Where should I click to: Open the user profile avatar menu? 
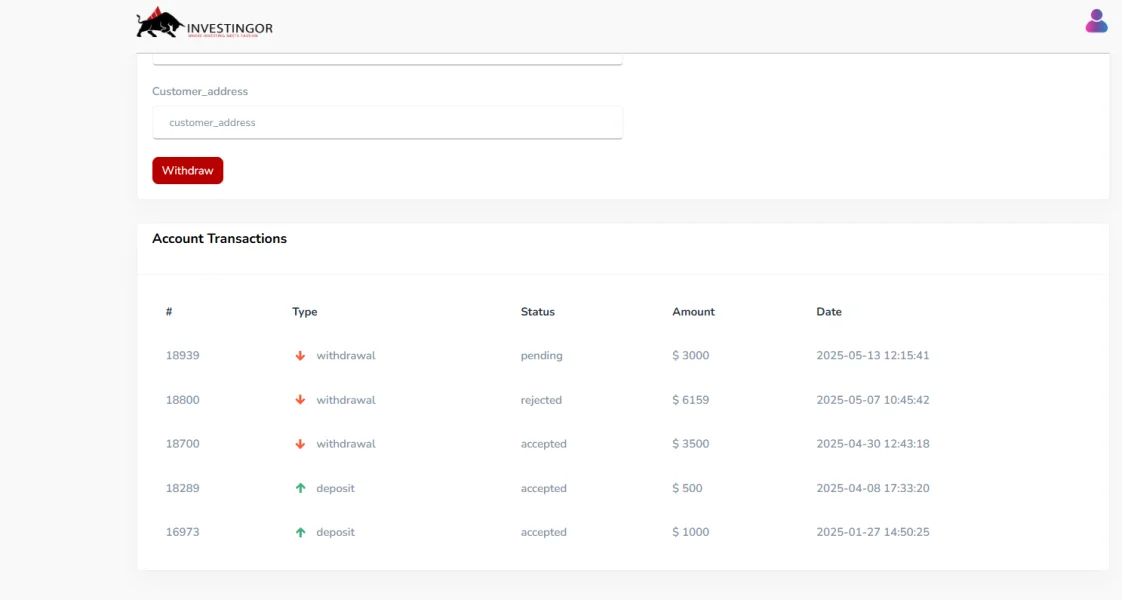[x=1096, y=21]
